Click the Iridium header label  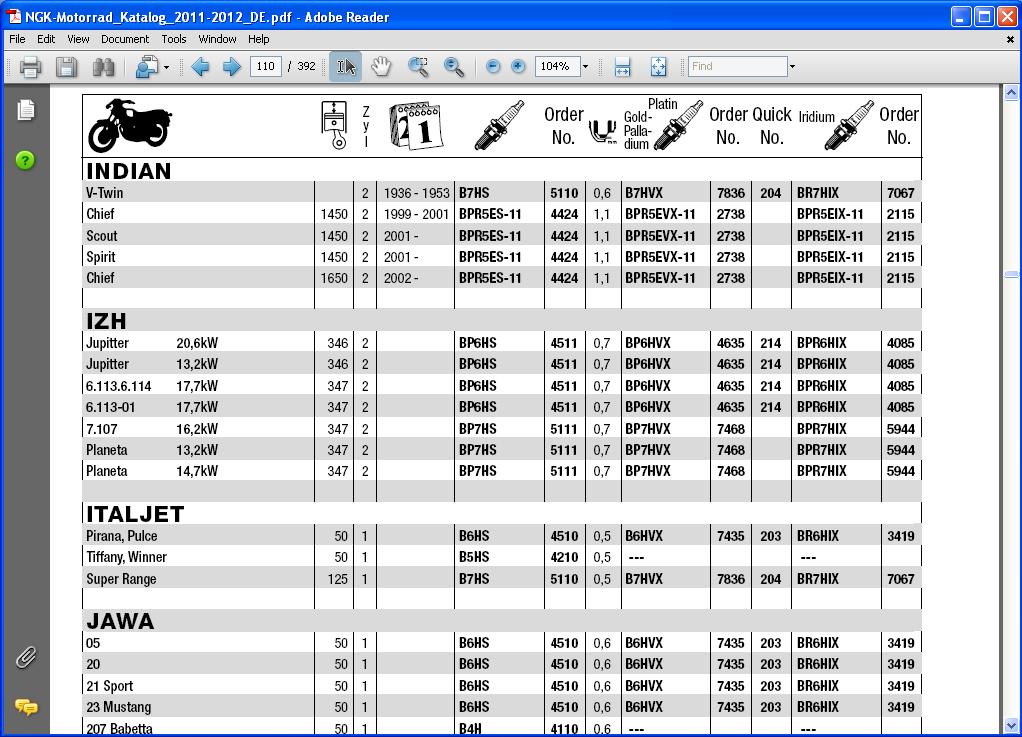[817, 117]
